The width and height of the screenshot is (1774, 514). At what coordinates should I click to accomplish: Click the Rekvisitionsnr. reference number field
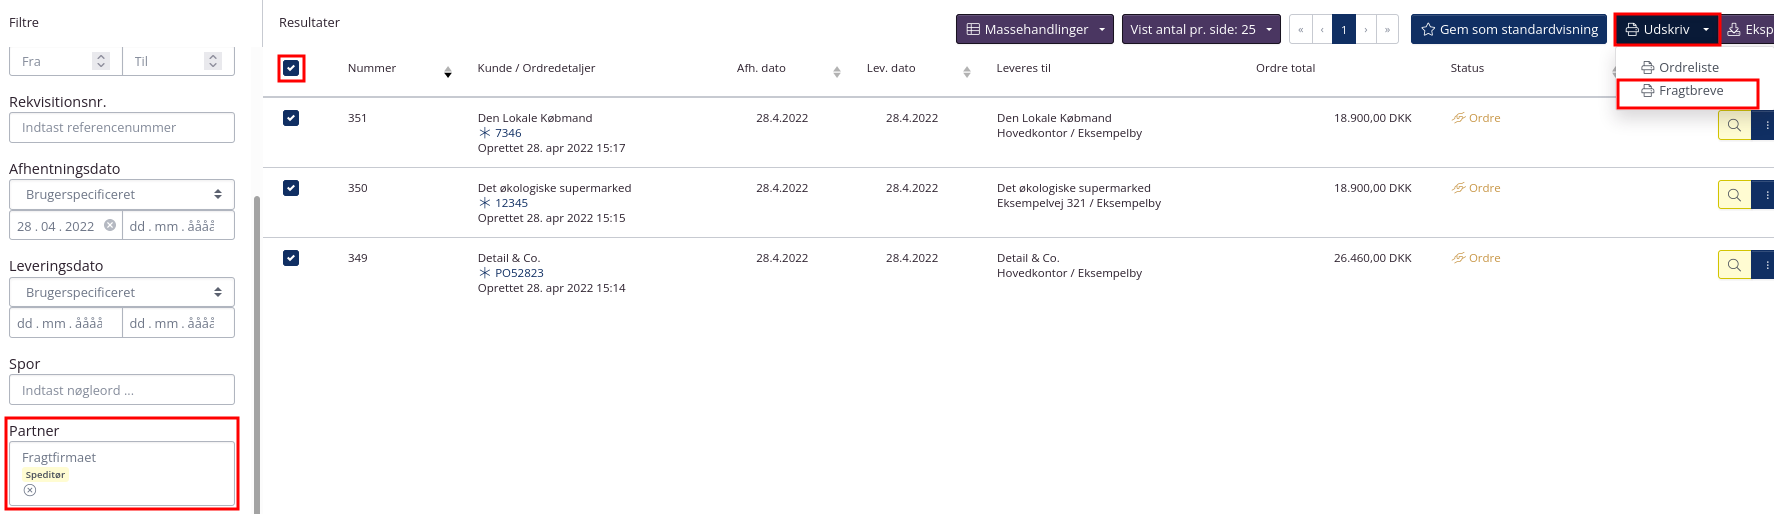(x=122, y=127)
